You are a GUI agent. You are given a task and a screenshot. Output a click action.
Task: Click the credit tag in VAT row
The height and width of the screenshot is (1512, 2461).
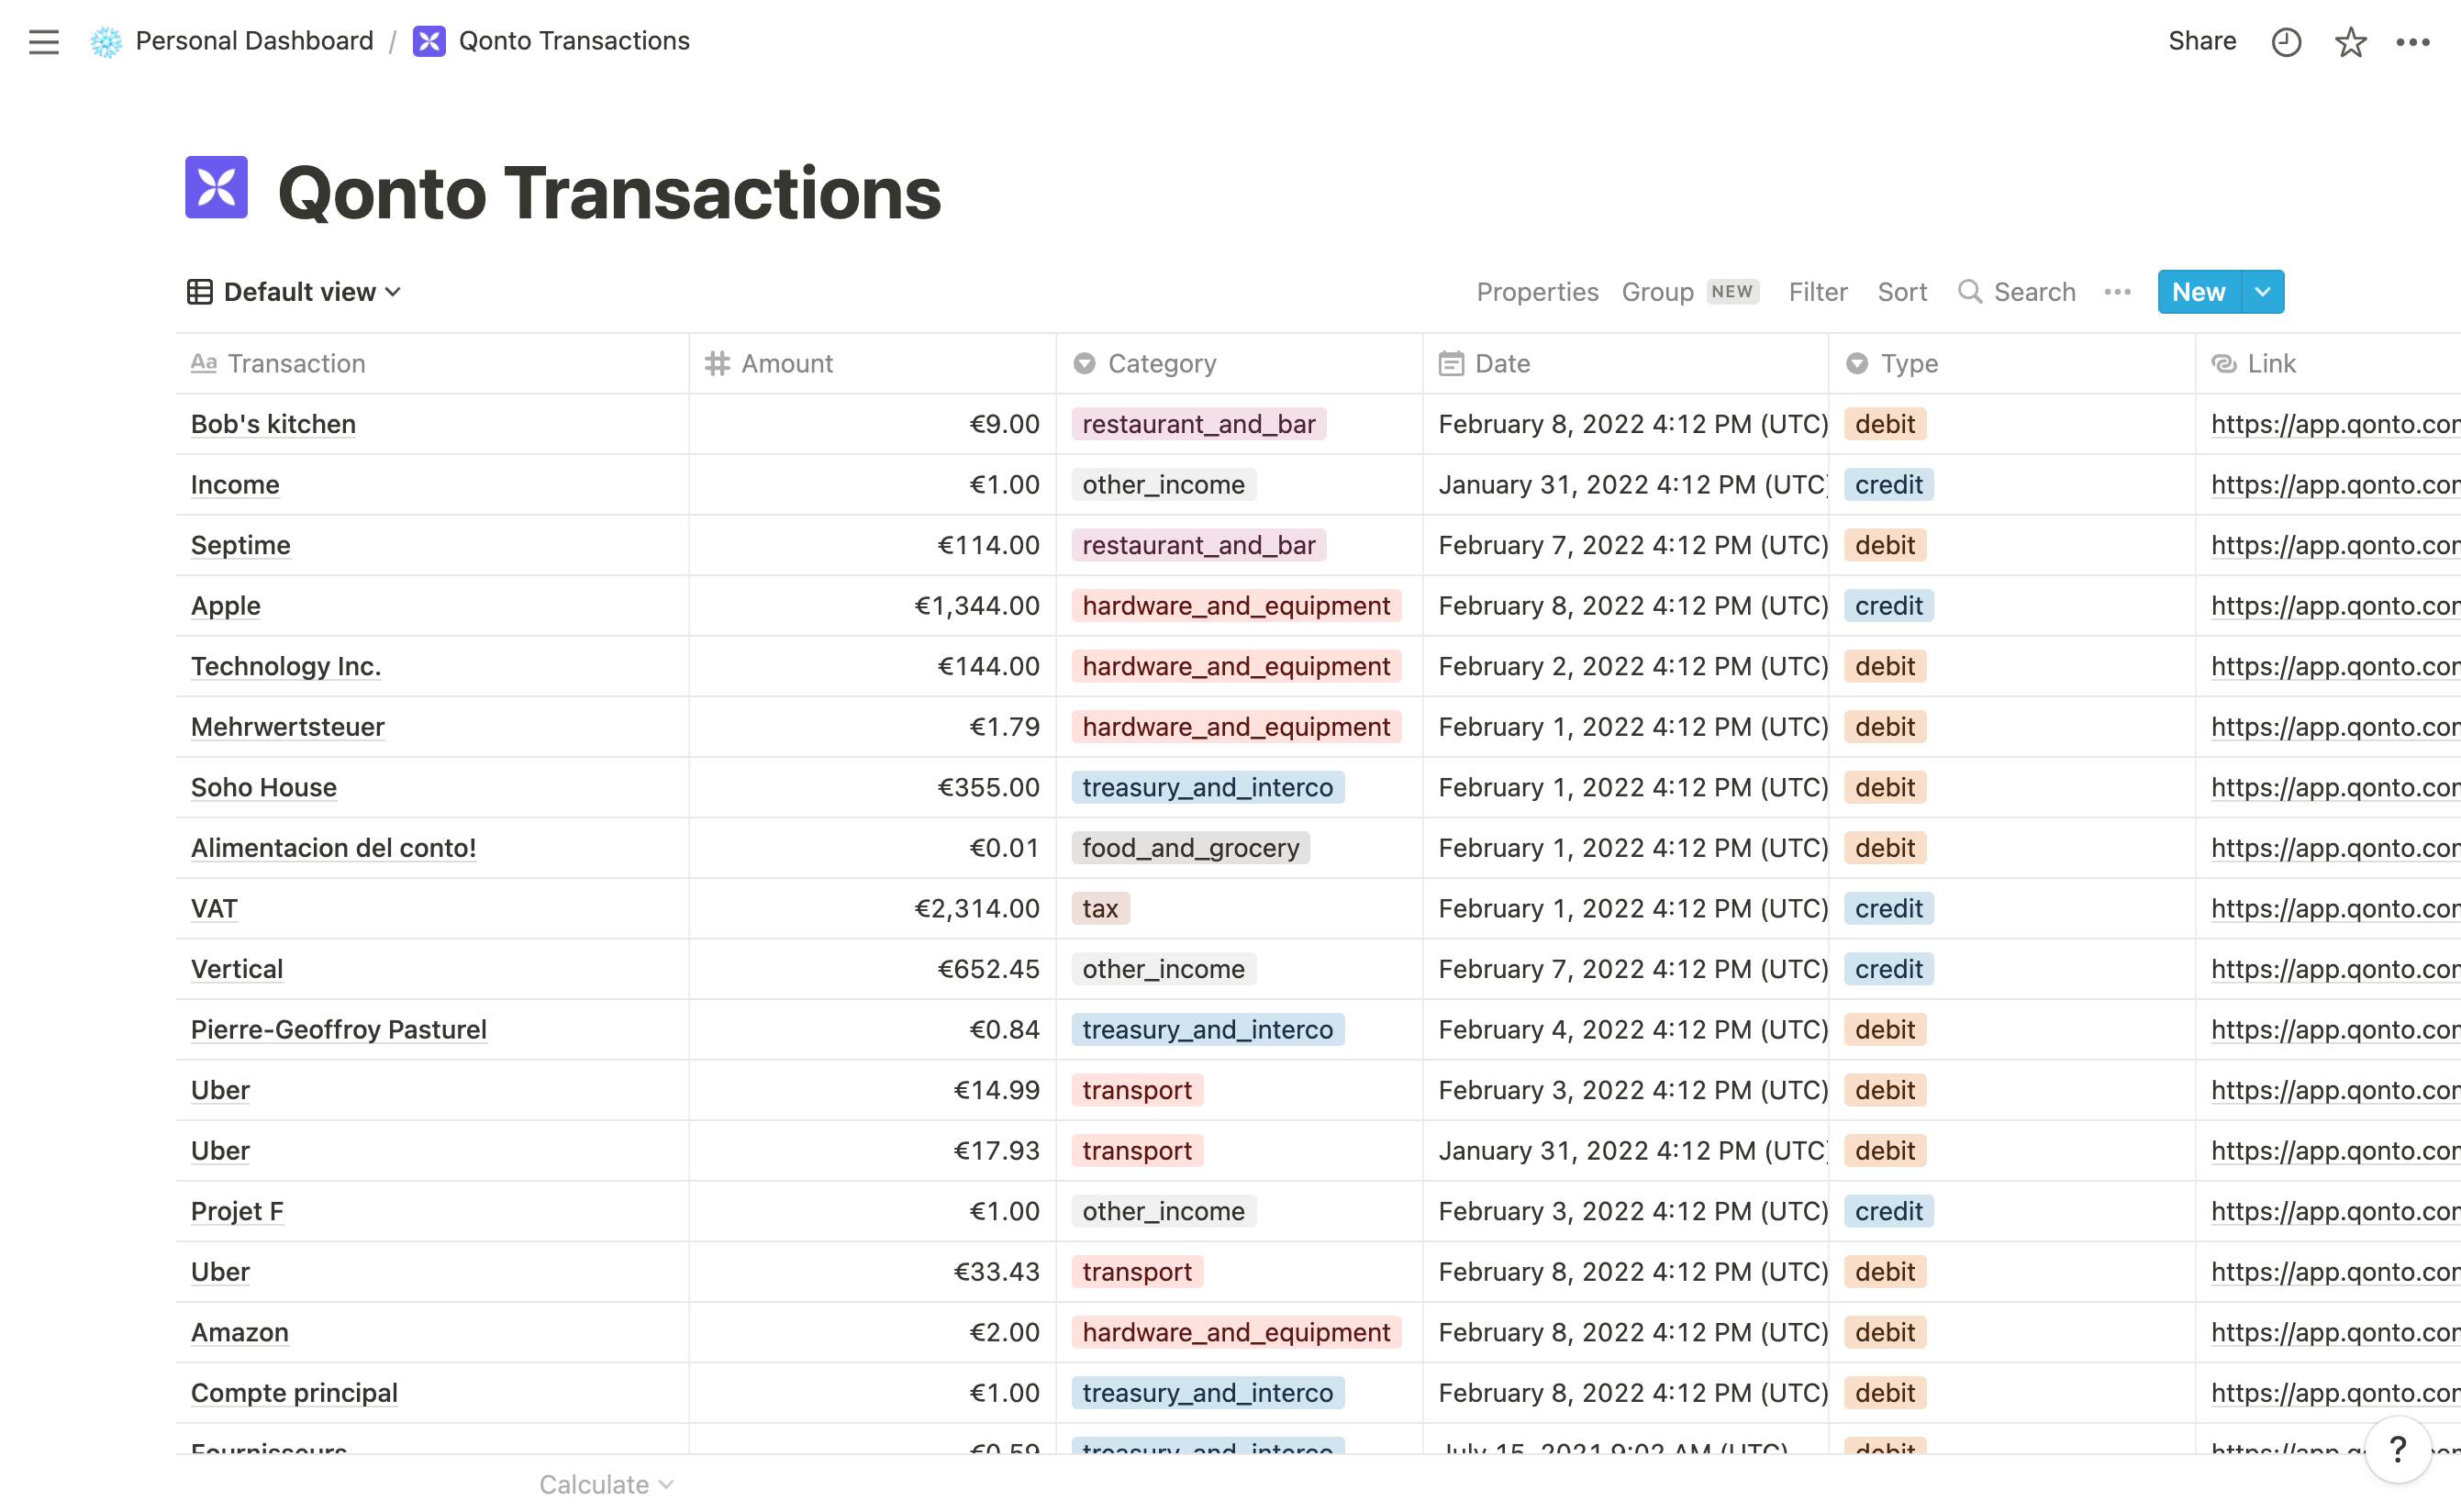point(1888,908)
